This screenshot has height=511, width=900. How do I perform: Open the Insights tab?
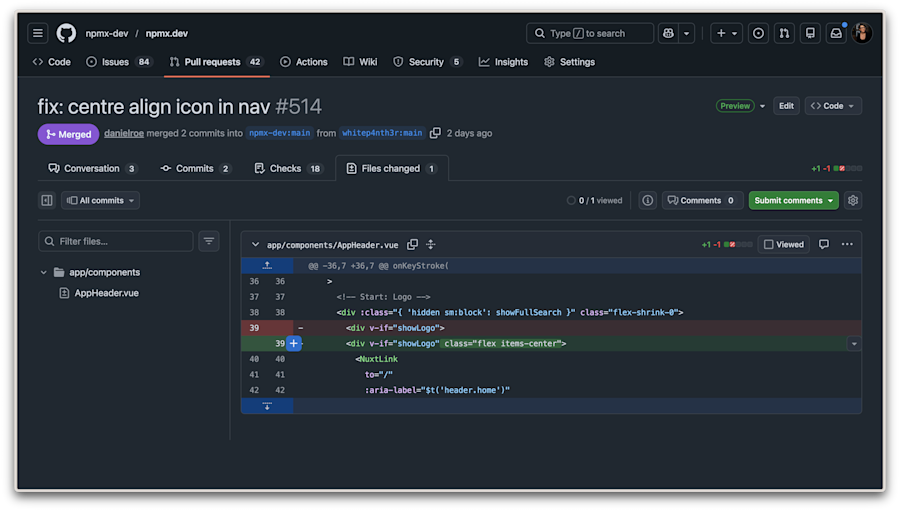(x=503, y=62)
